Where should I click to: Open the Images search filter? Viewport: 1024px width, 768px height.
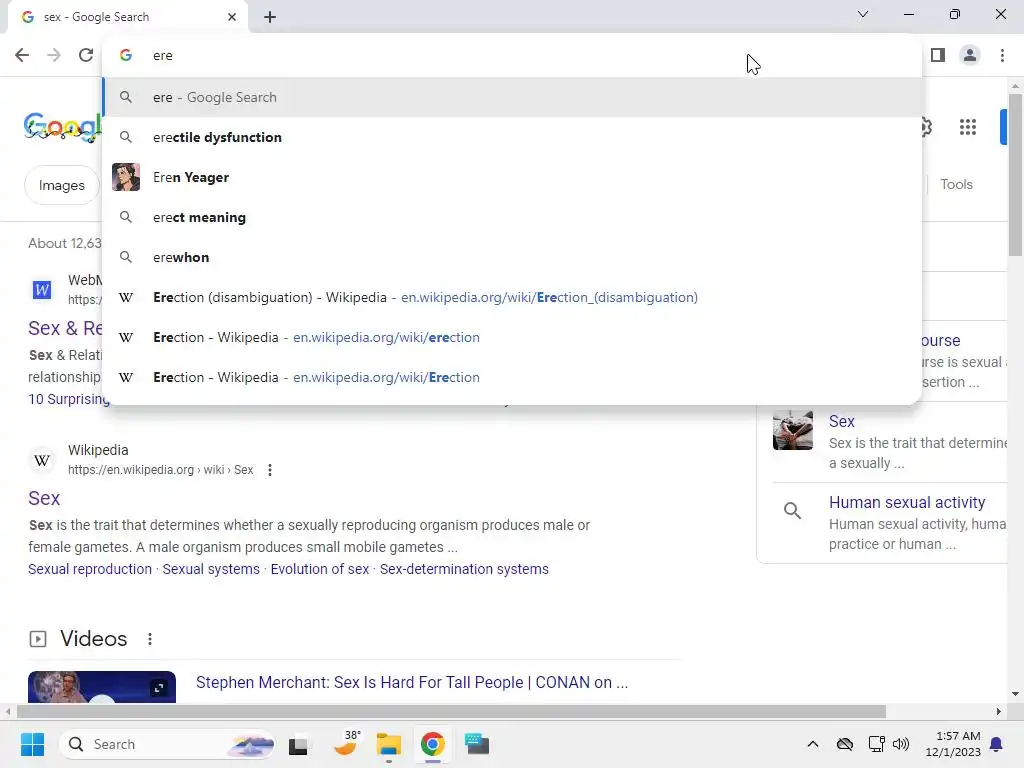(61, 185)
